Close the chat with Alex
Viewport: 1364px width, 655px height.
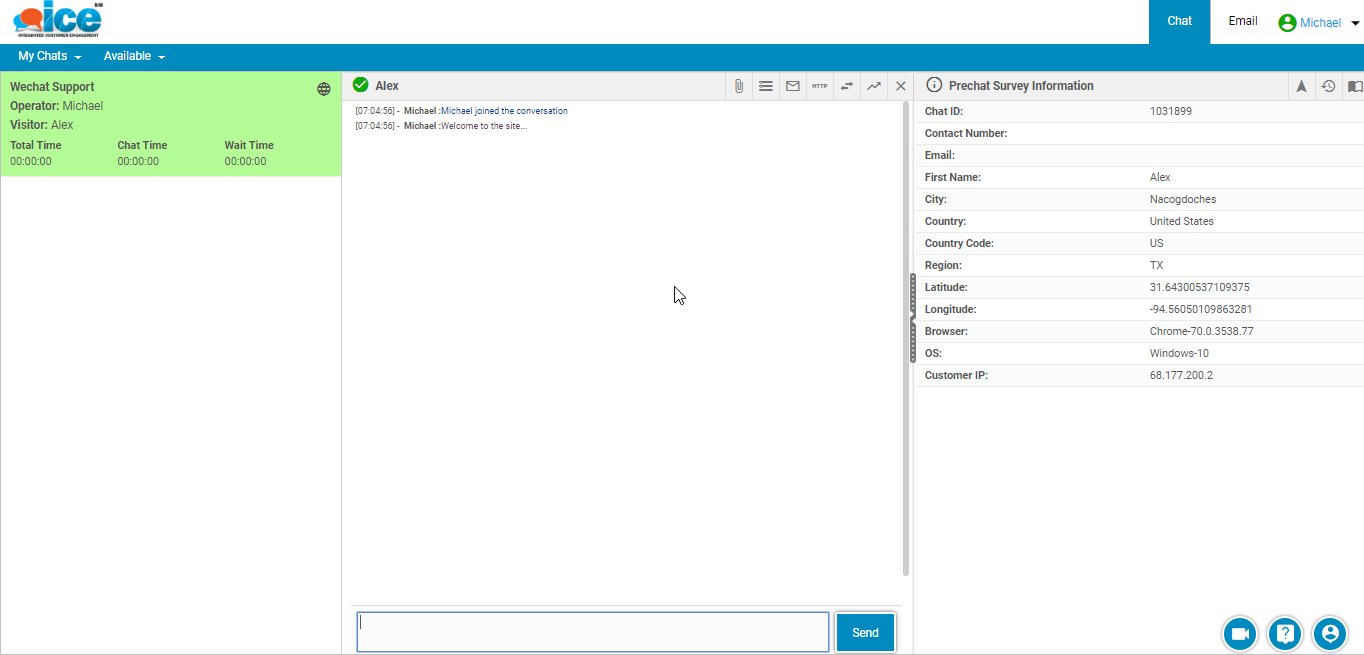pyautogui.click(x=900, y=86)
